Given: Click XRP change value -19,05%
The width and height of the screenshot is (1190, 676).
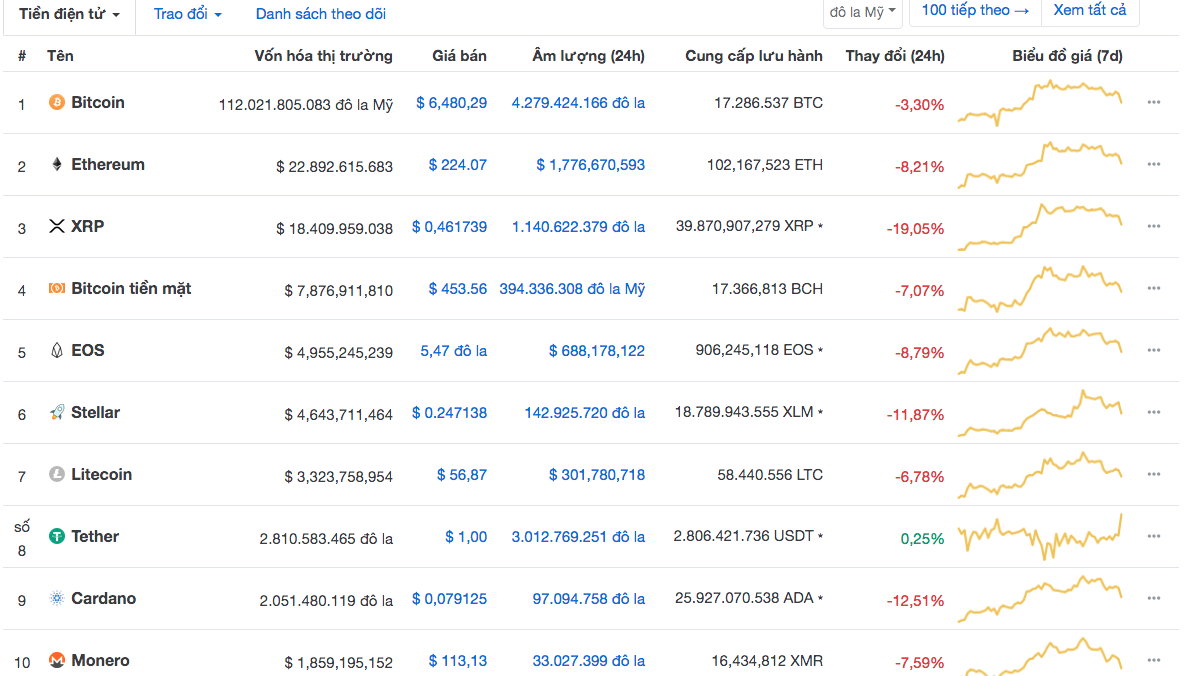Looking at the screenshot, I should (915, 228).
